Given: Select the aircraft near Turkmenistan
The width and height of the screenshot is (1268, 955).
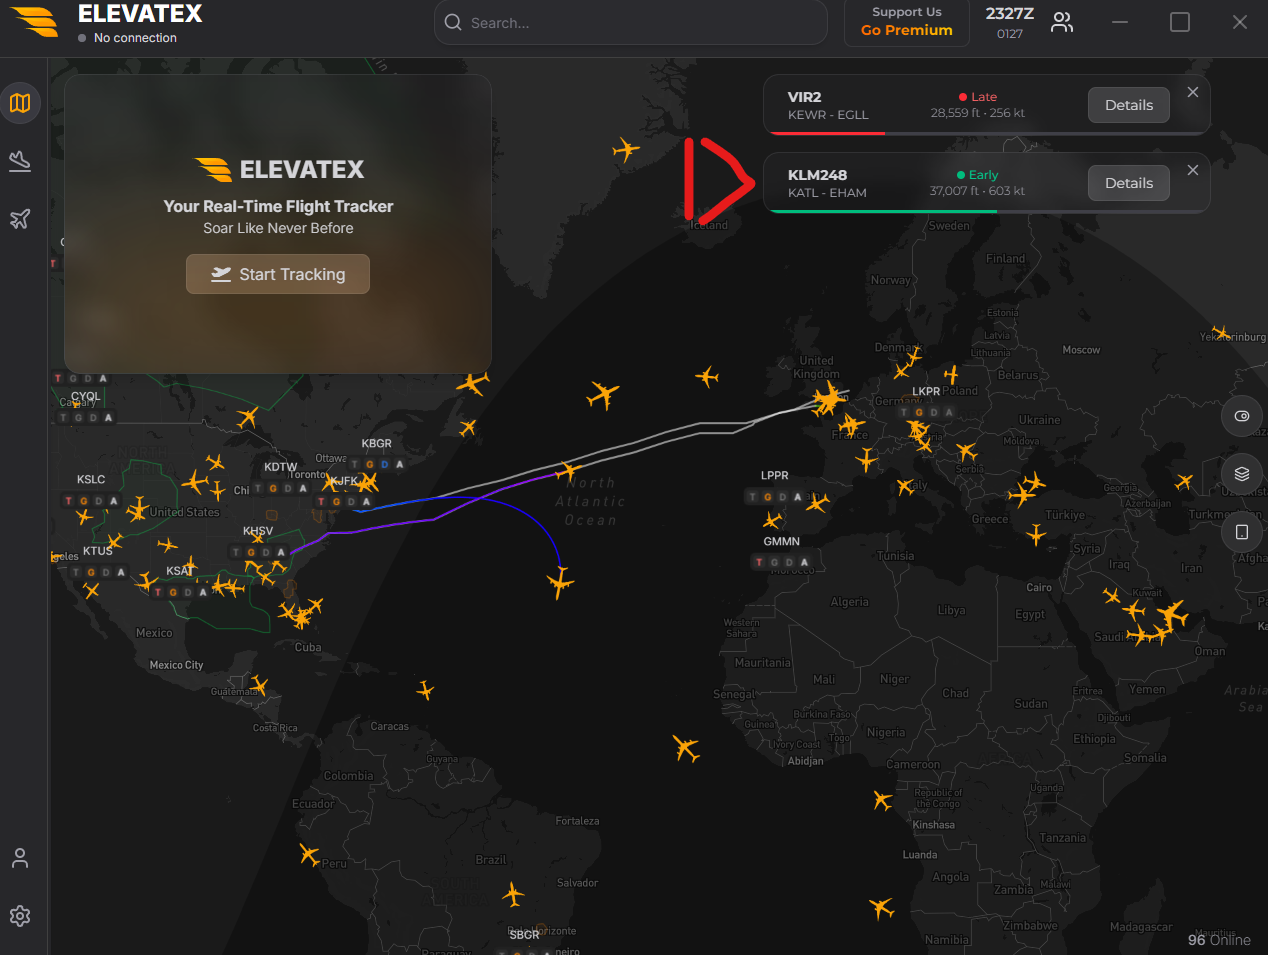Looking at the screenshot, I should (1184, 482).
